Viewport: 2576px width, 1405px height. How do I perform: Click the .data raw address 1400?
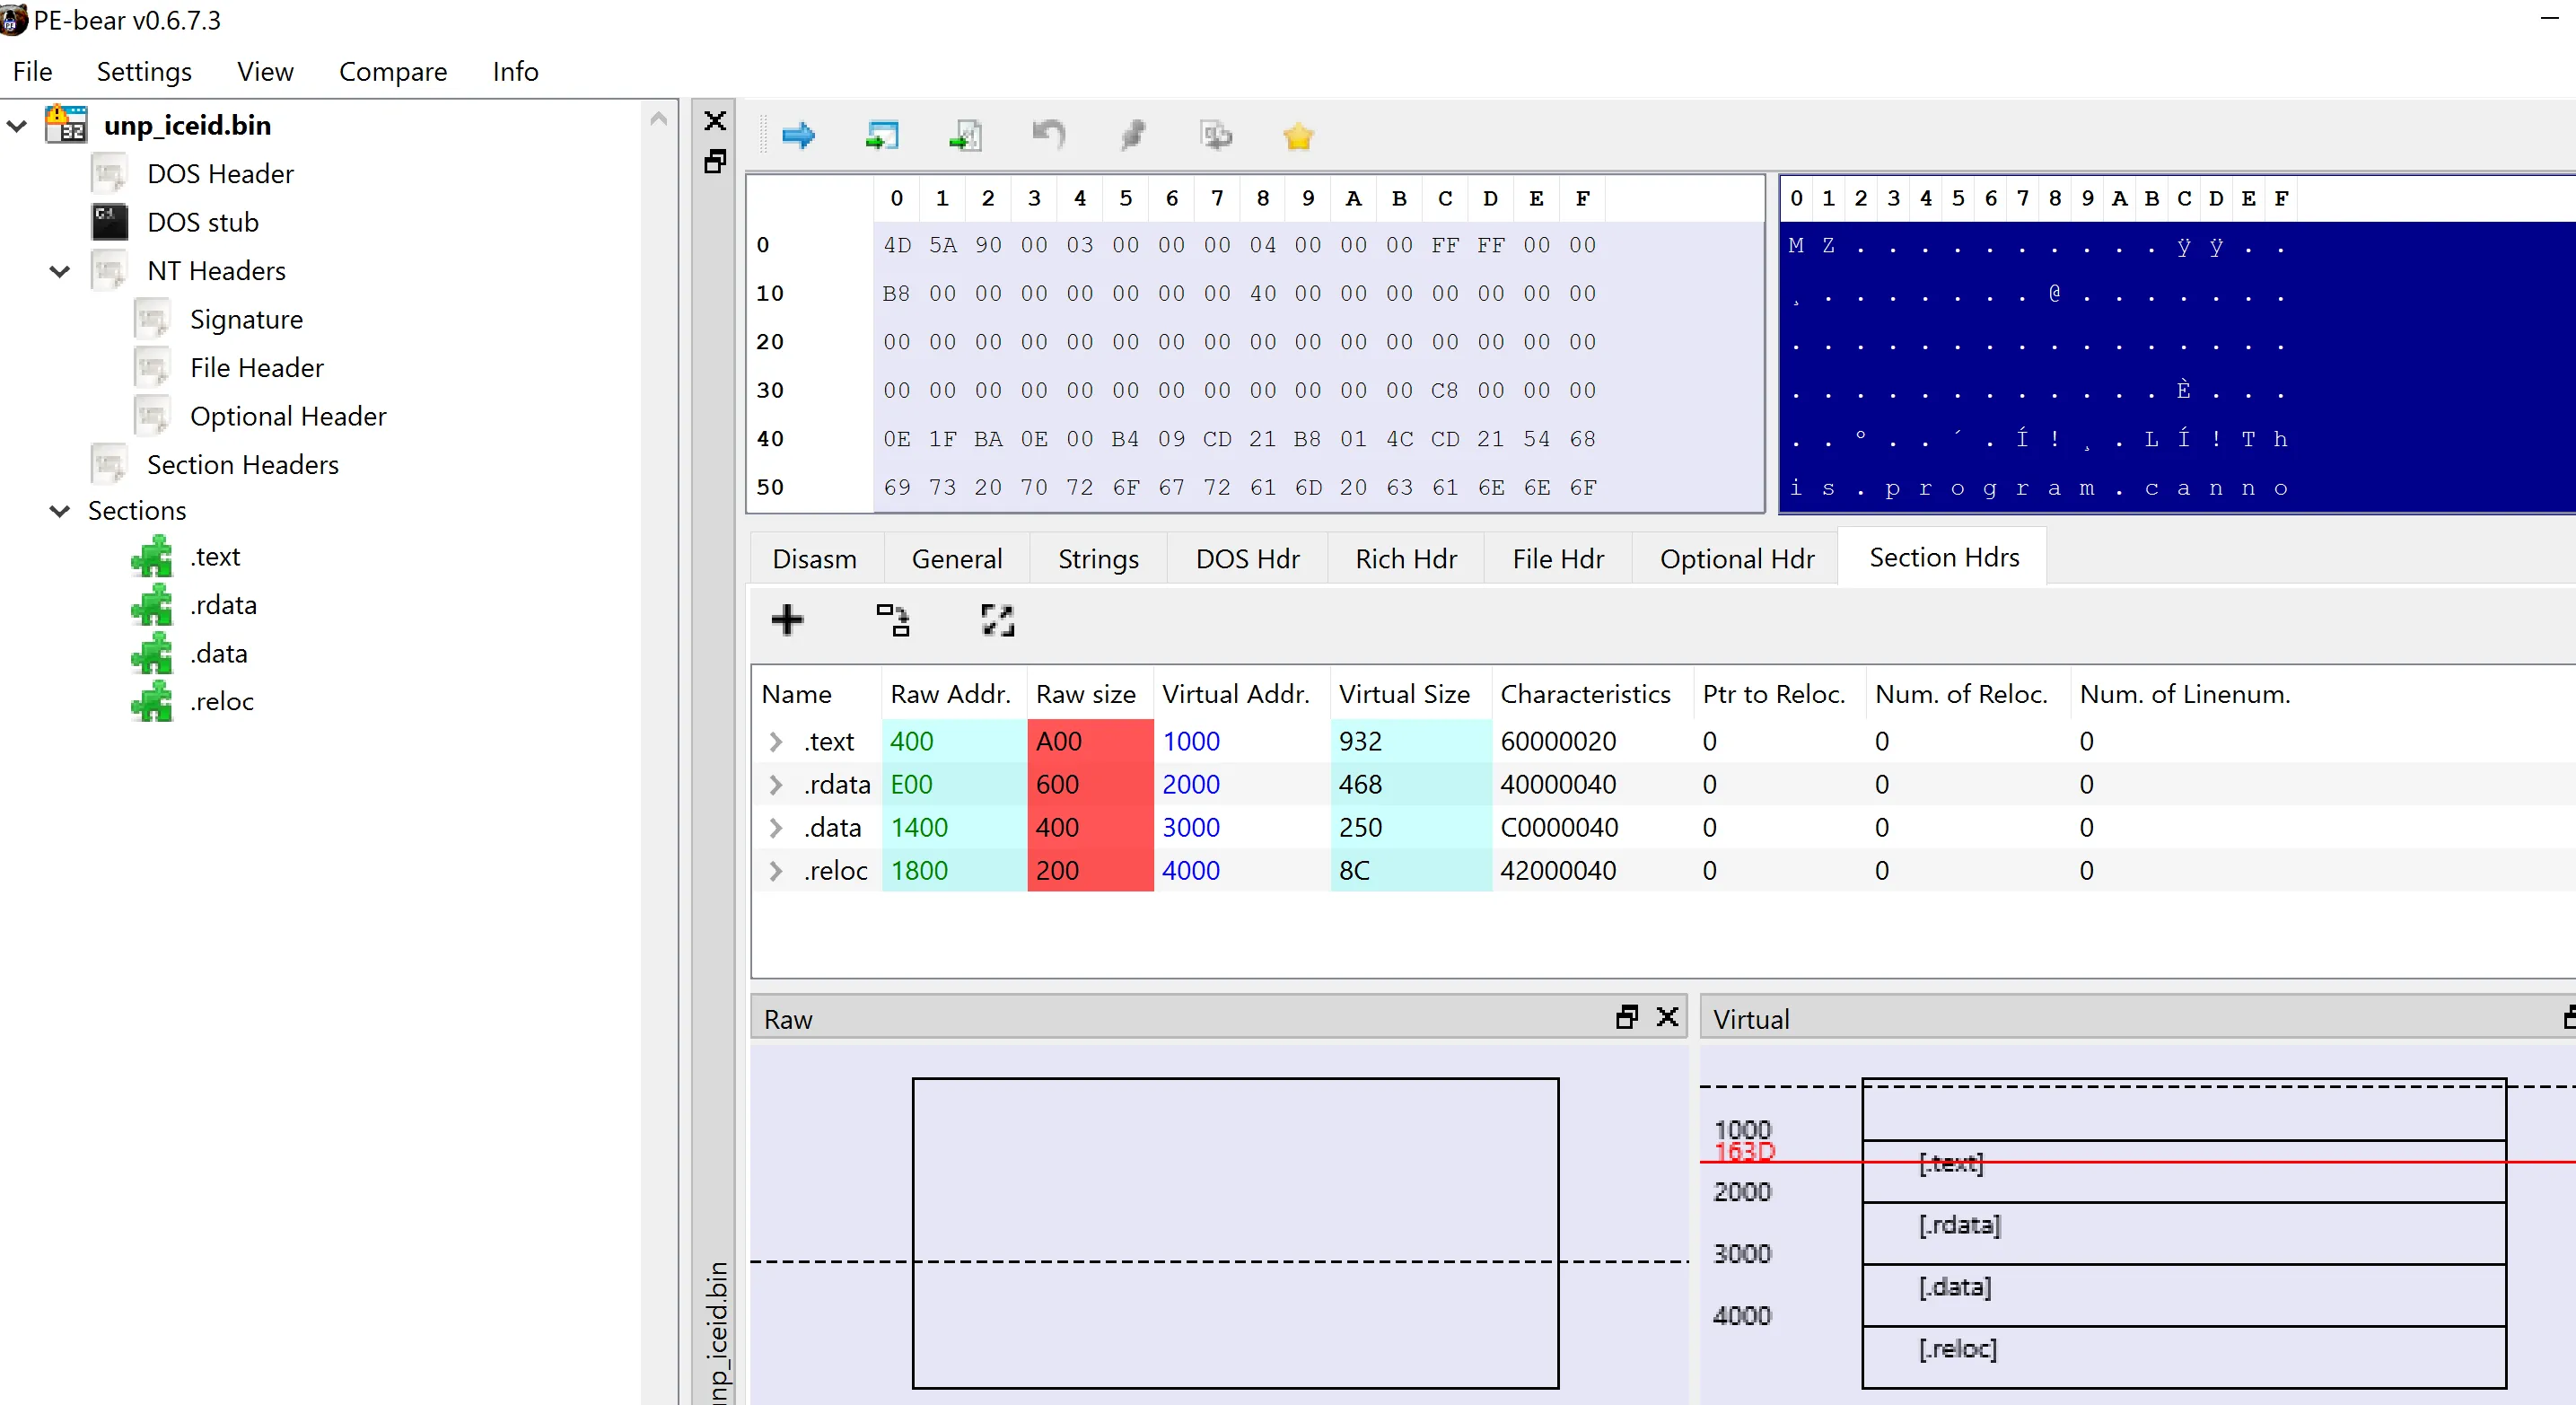coord(954,827)
